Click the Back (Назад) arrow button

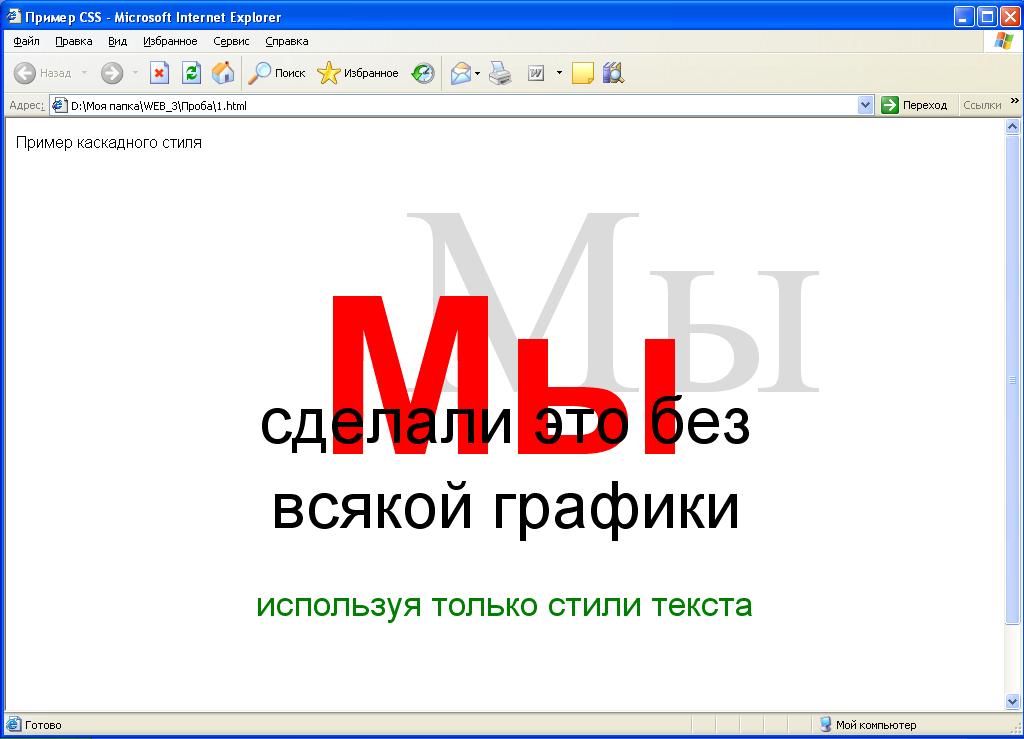tap(42, 73)
